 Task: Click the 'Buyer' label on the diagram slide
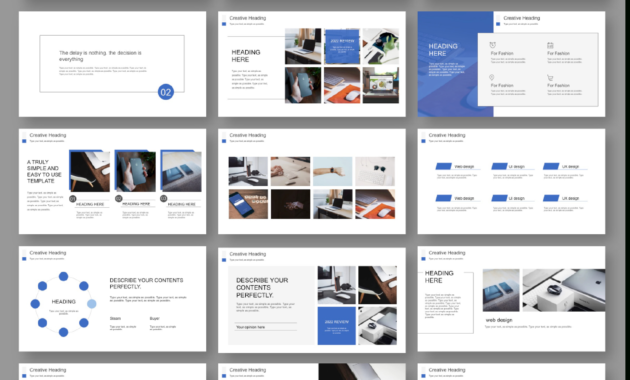pos(155,319)
